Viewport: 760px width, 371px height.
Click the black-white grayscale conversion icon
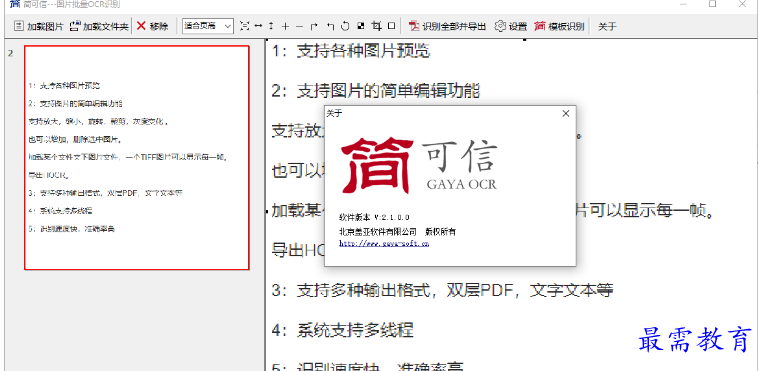(360, 26)
